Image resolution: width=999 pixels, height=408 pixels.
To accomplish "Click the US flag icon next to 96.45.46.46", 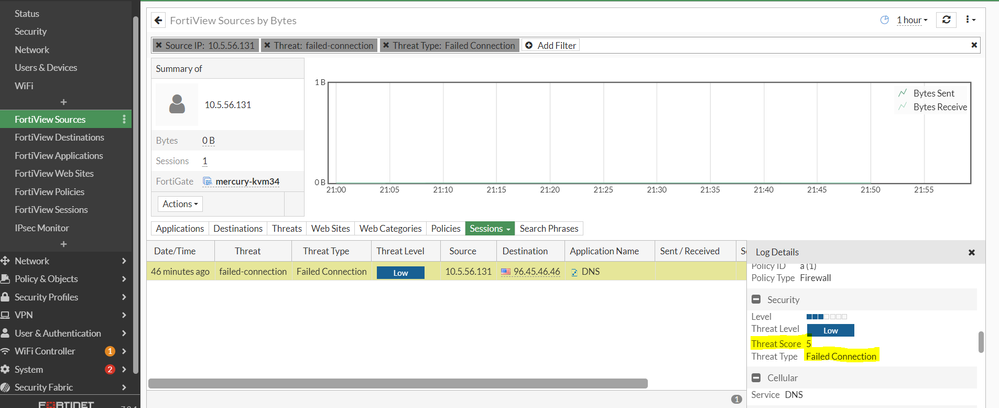I will pyautogui.click(x=506, y=272).
